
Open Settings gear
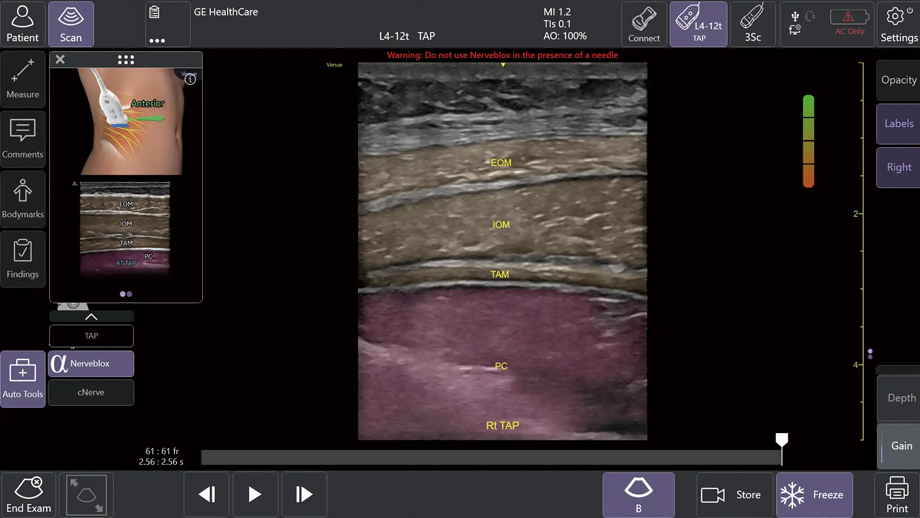point(897,24)
